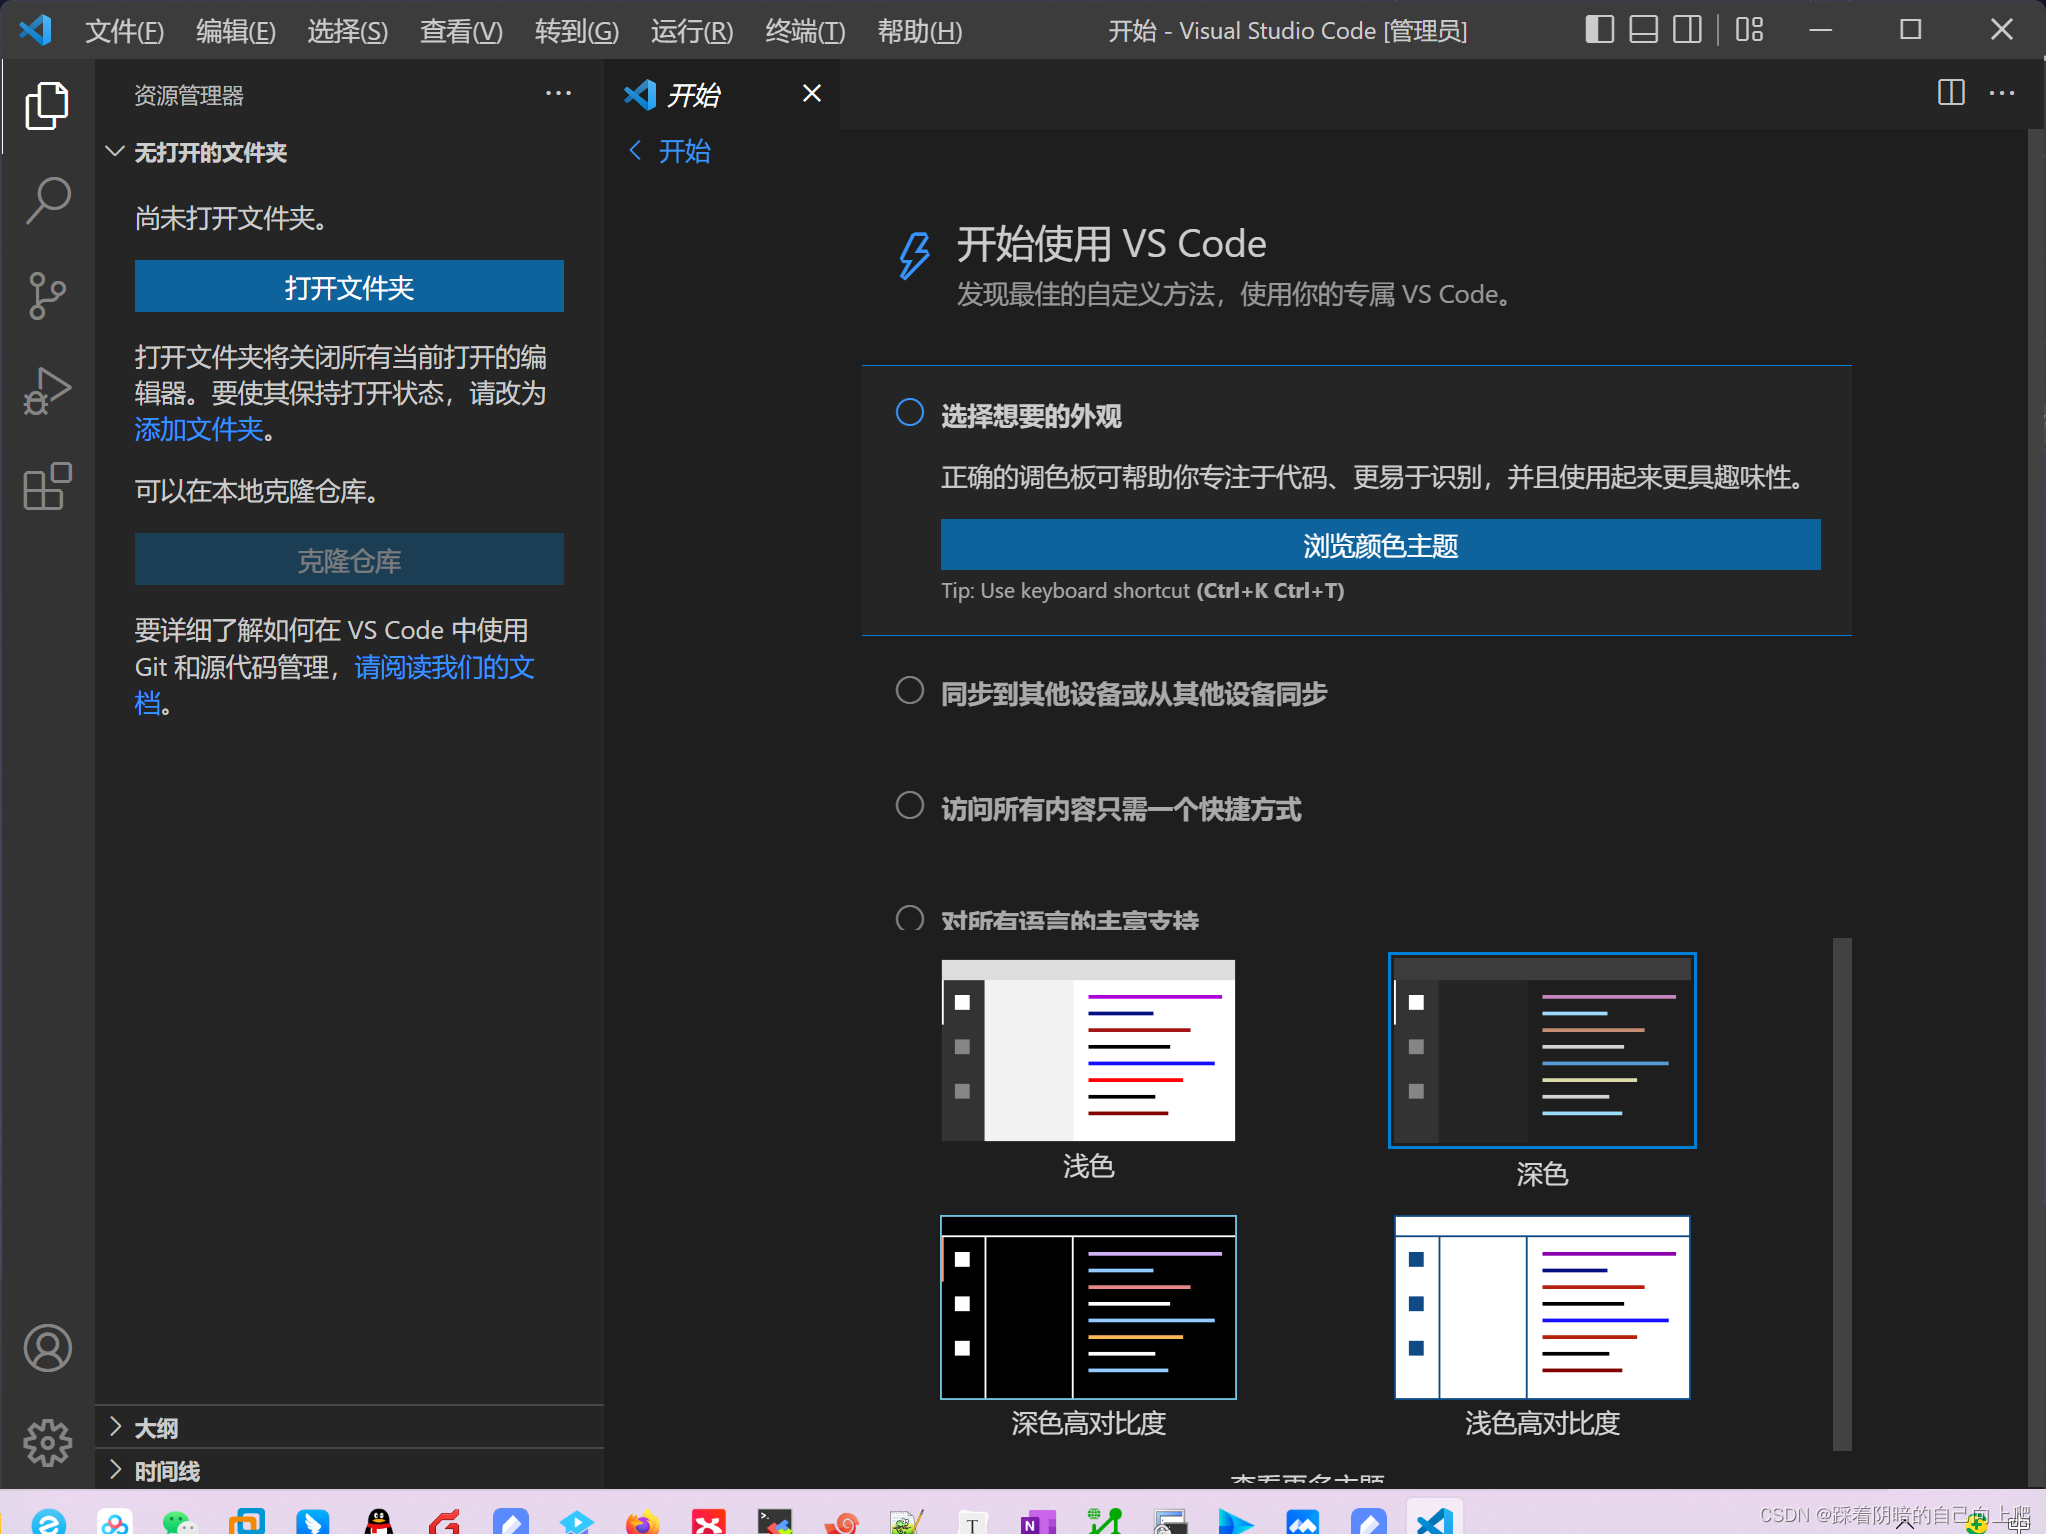Choose the 浅色 light theme preview

pyautogui.click(x=1088, y=1051)
